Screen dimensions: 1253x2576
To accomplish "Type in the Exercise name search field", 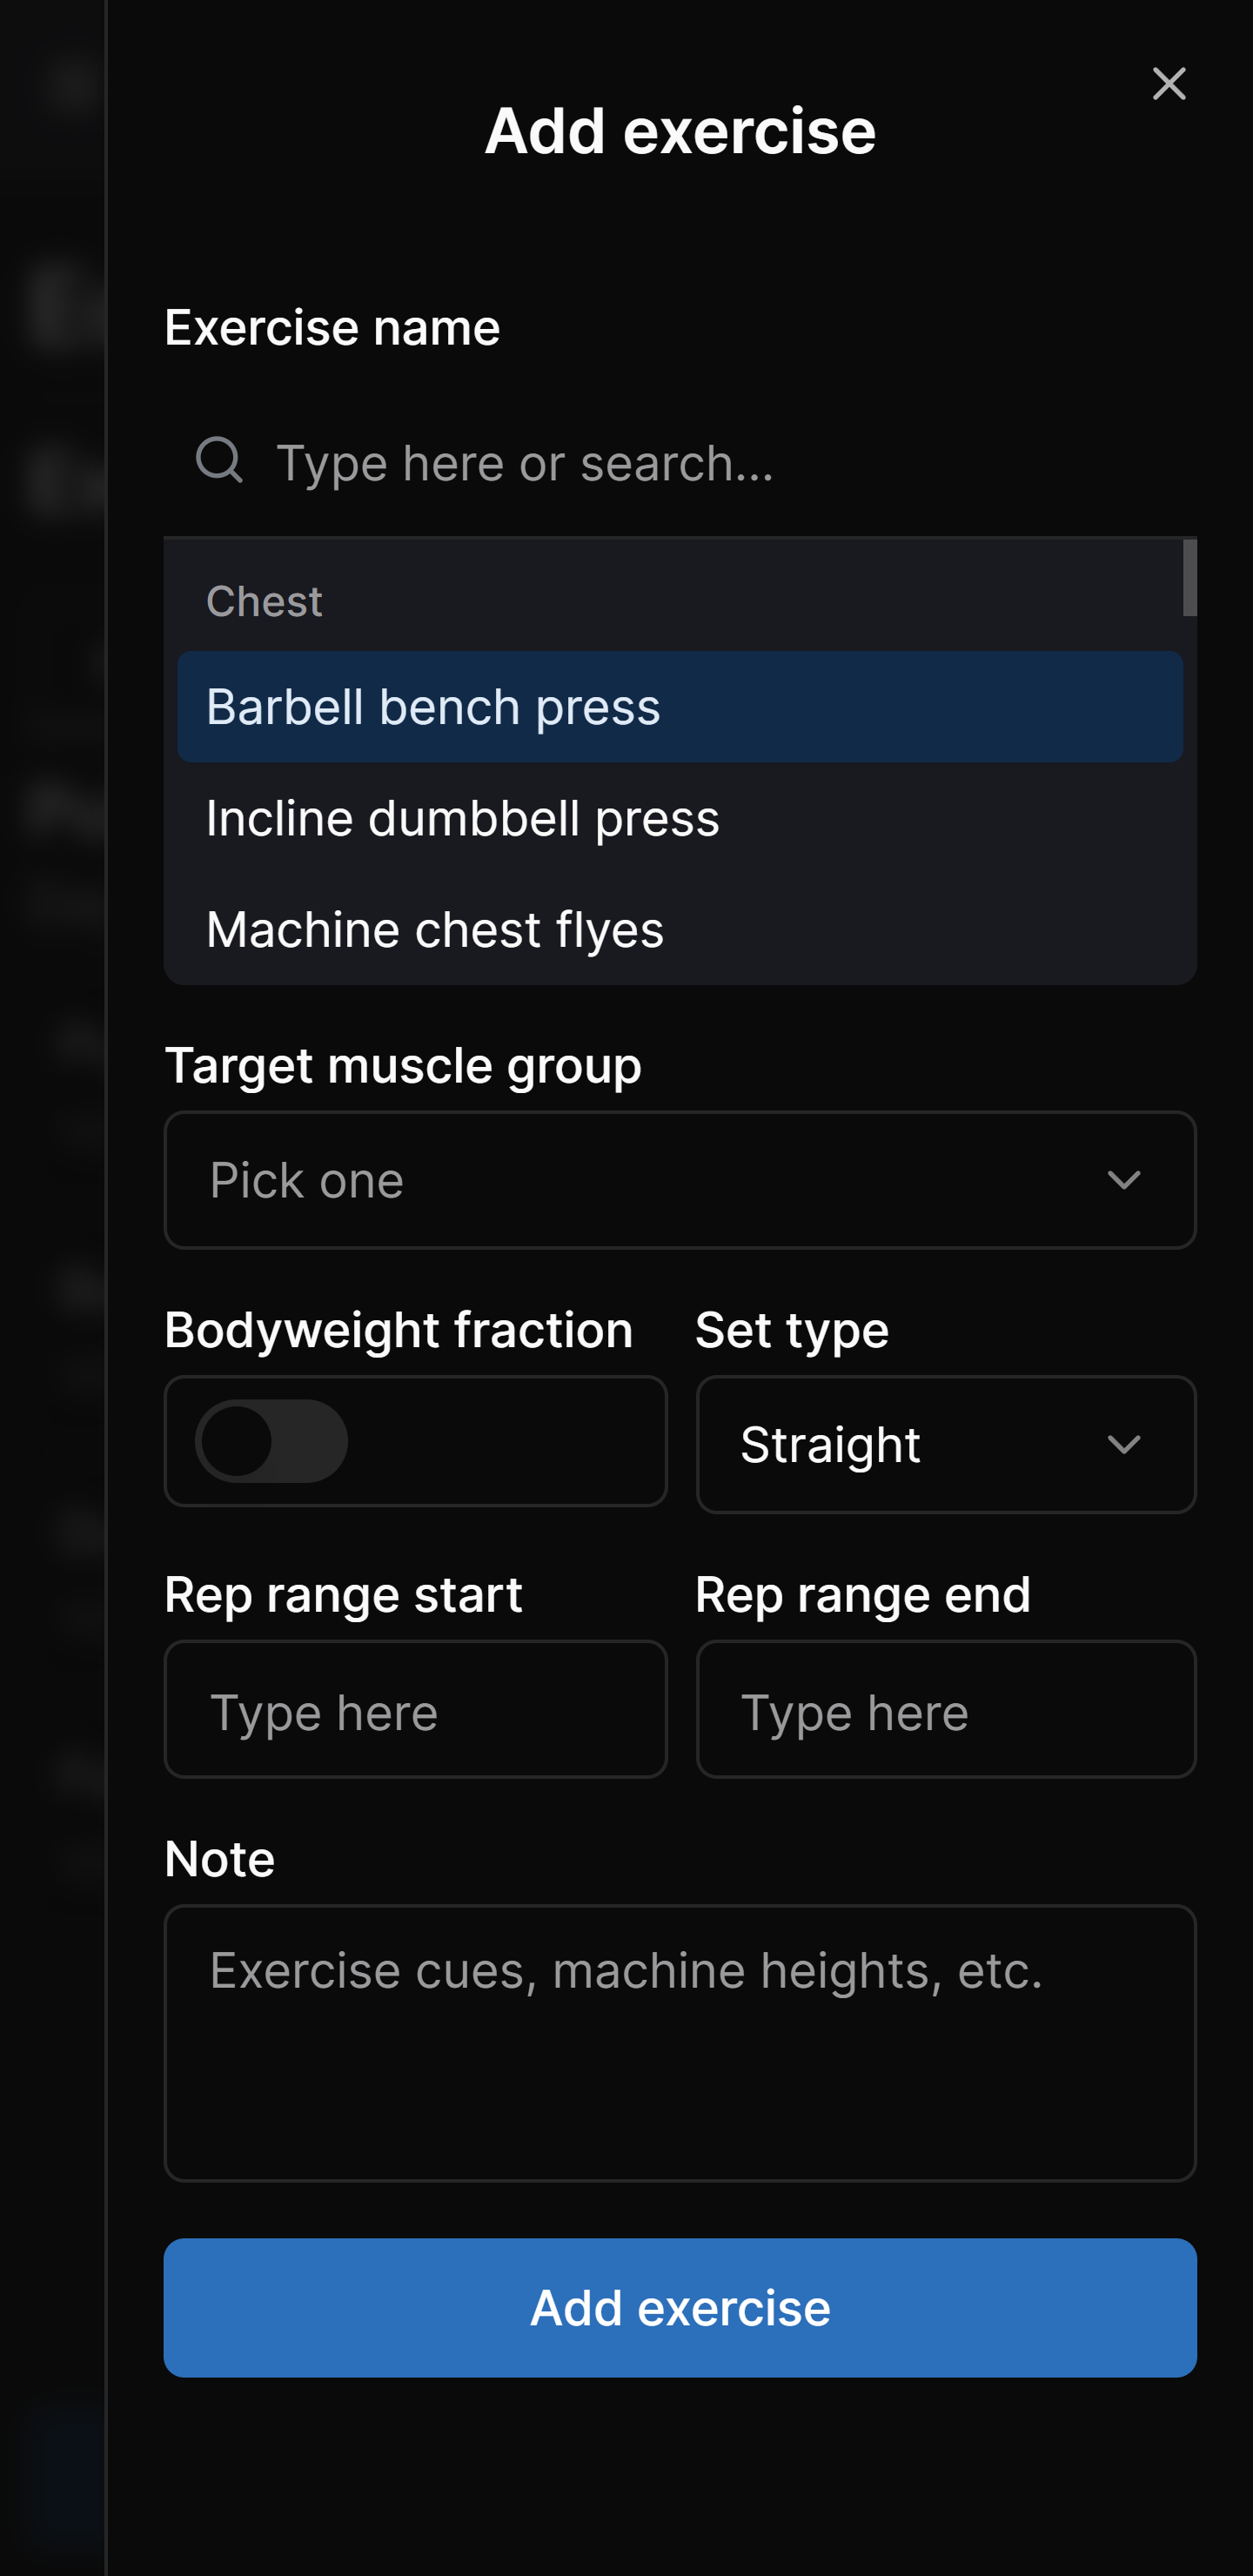I will click(x=700, y=463).
